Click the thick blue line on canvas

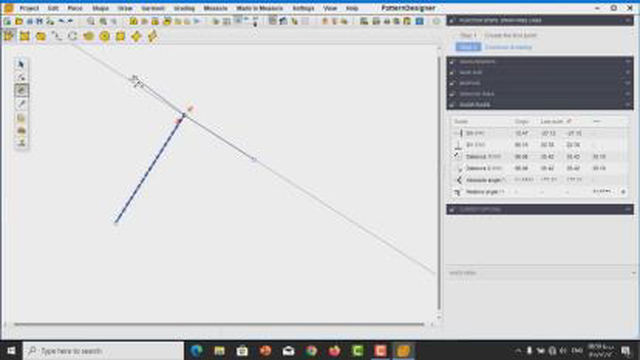coord(149,170)
